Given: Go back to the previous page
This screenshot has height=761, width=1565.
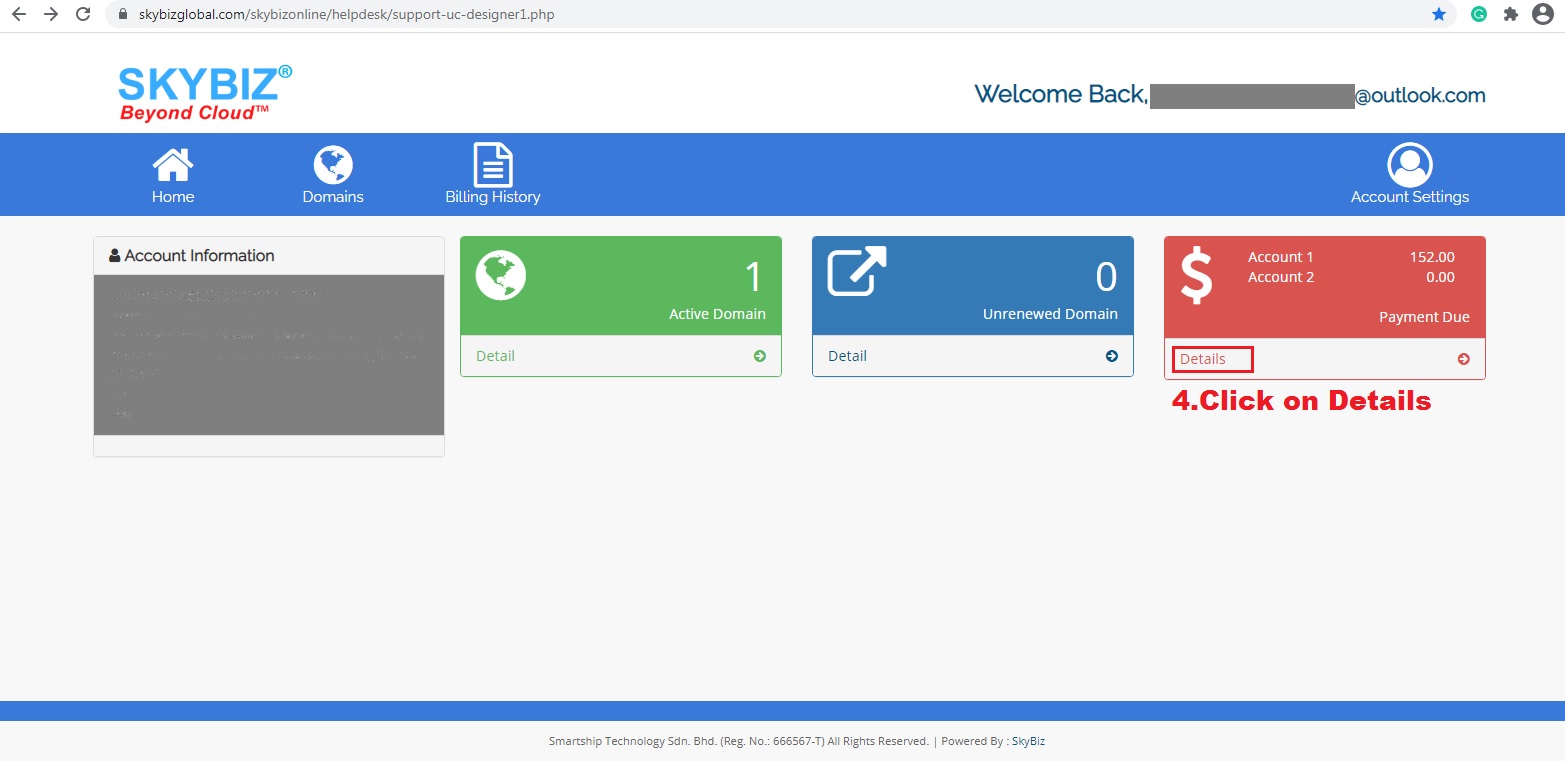Looking at the screenshot, I should [x=18, y=15].
